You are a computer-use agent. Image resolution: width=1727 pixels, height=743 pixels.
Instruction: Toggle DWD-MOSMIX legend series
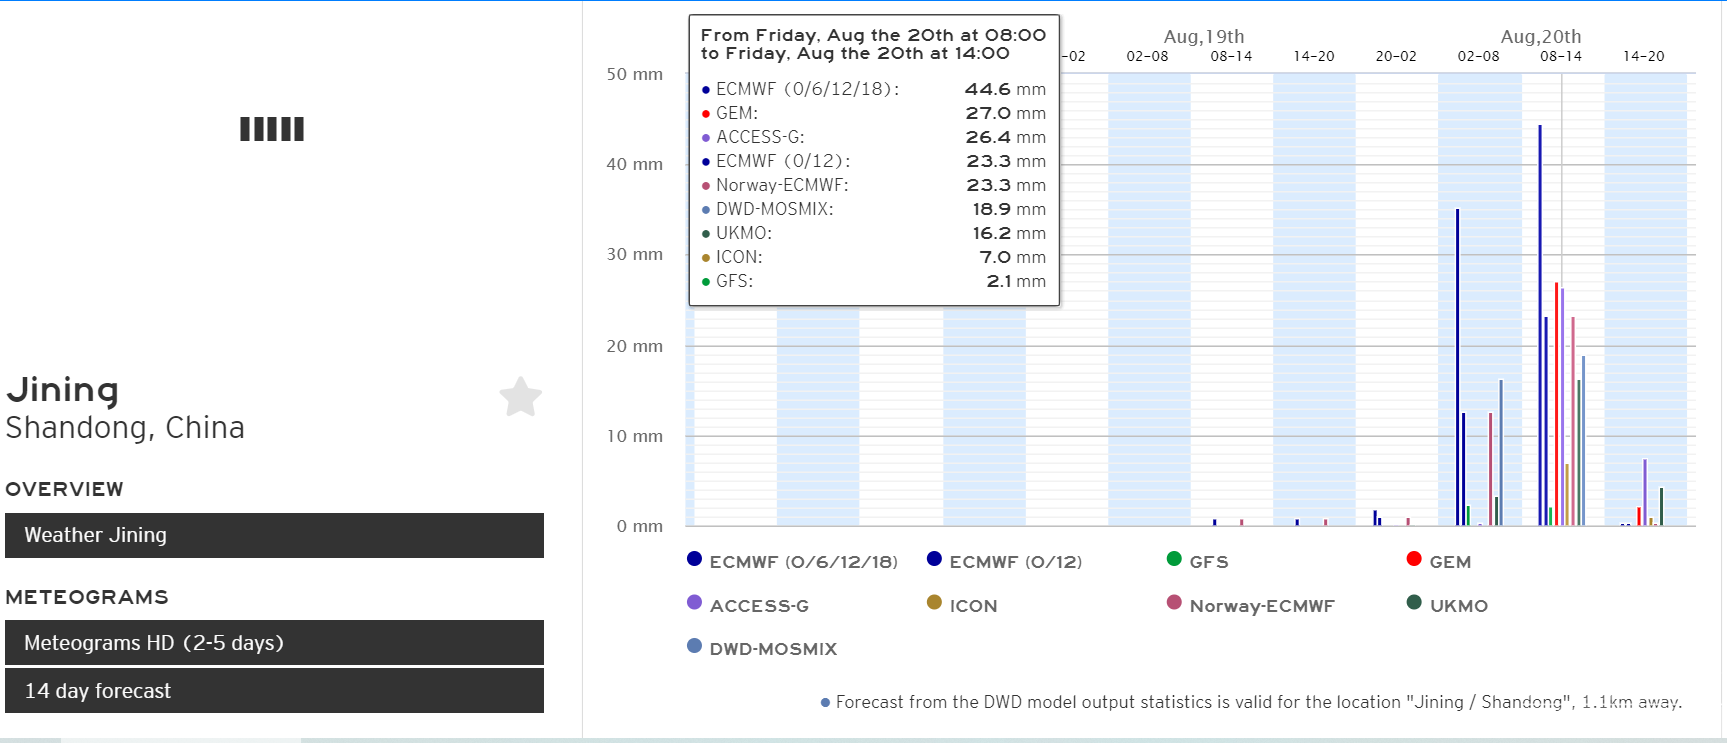(x=762, y=648)
